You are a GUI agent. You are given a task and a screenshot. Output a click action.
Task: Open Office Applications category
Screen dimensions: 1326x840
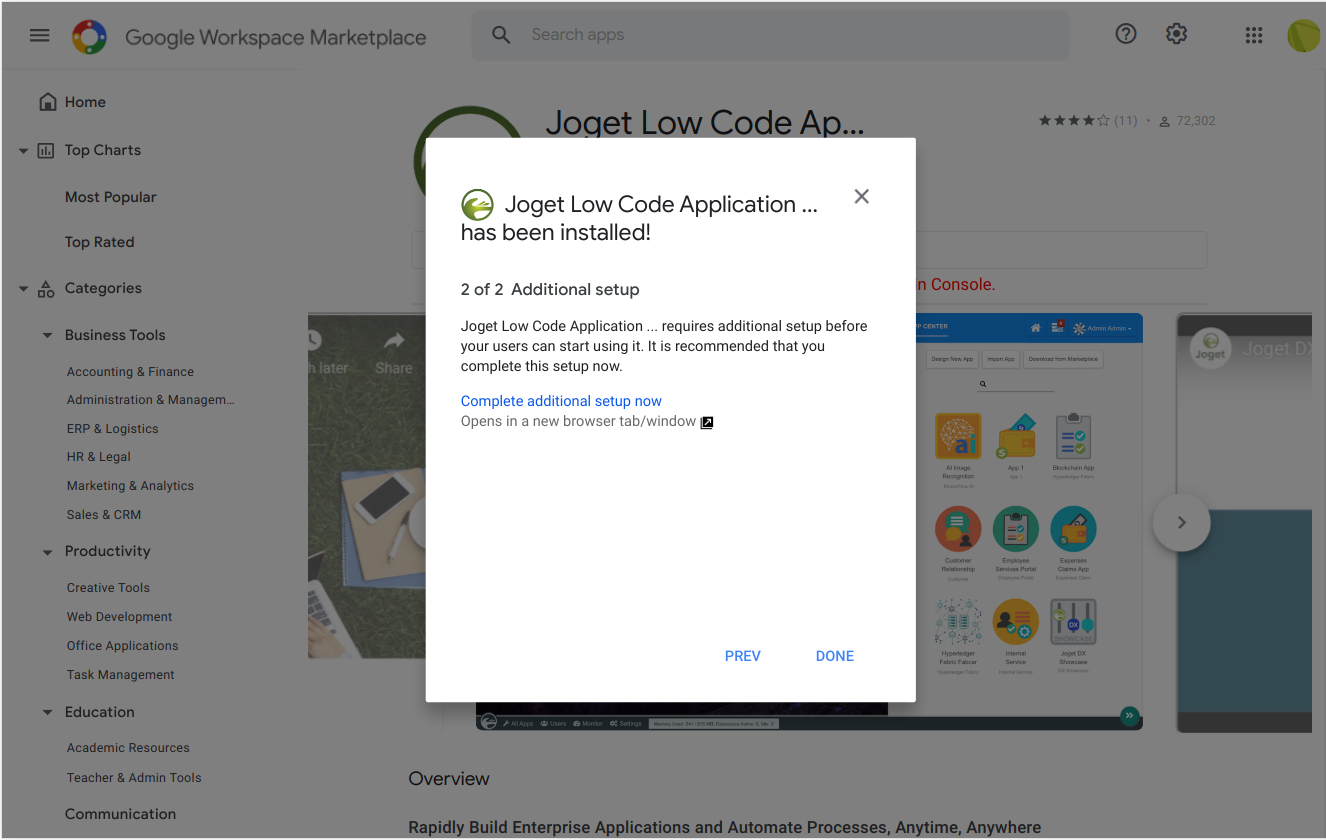tap(123, 646)
